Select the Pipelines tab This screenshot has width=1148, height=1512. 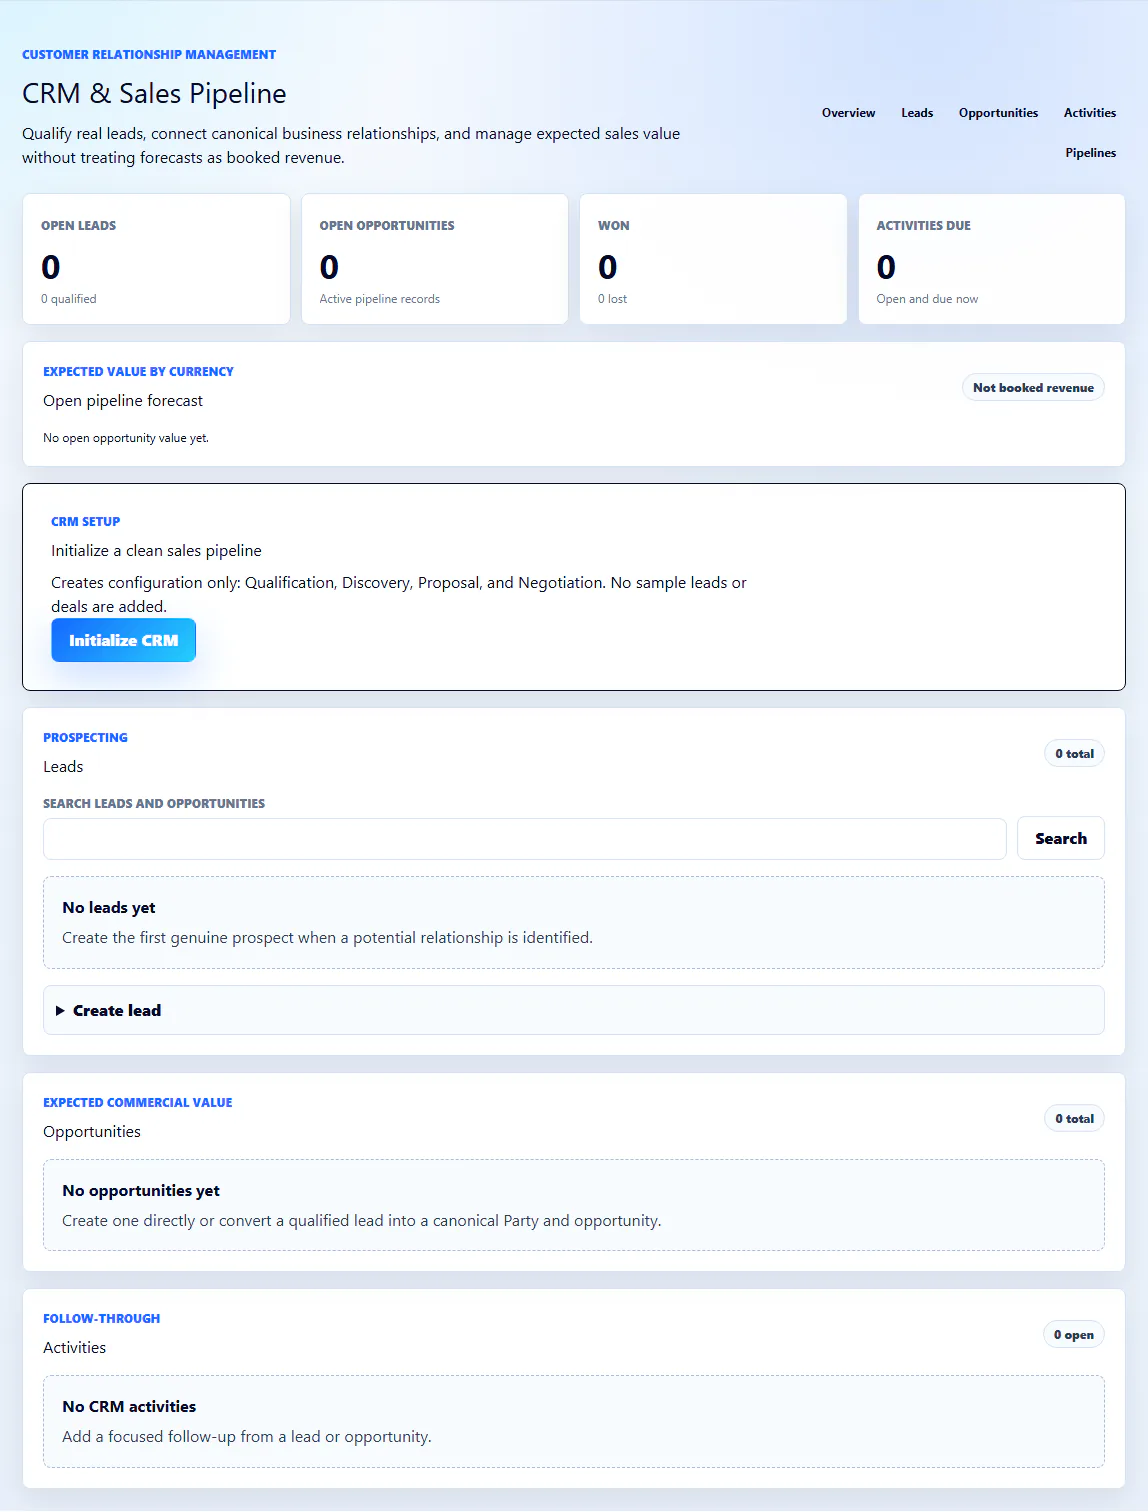(1090, 153)
